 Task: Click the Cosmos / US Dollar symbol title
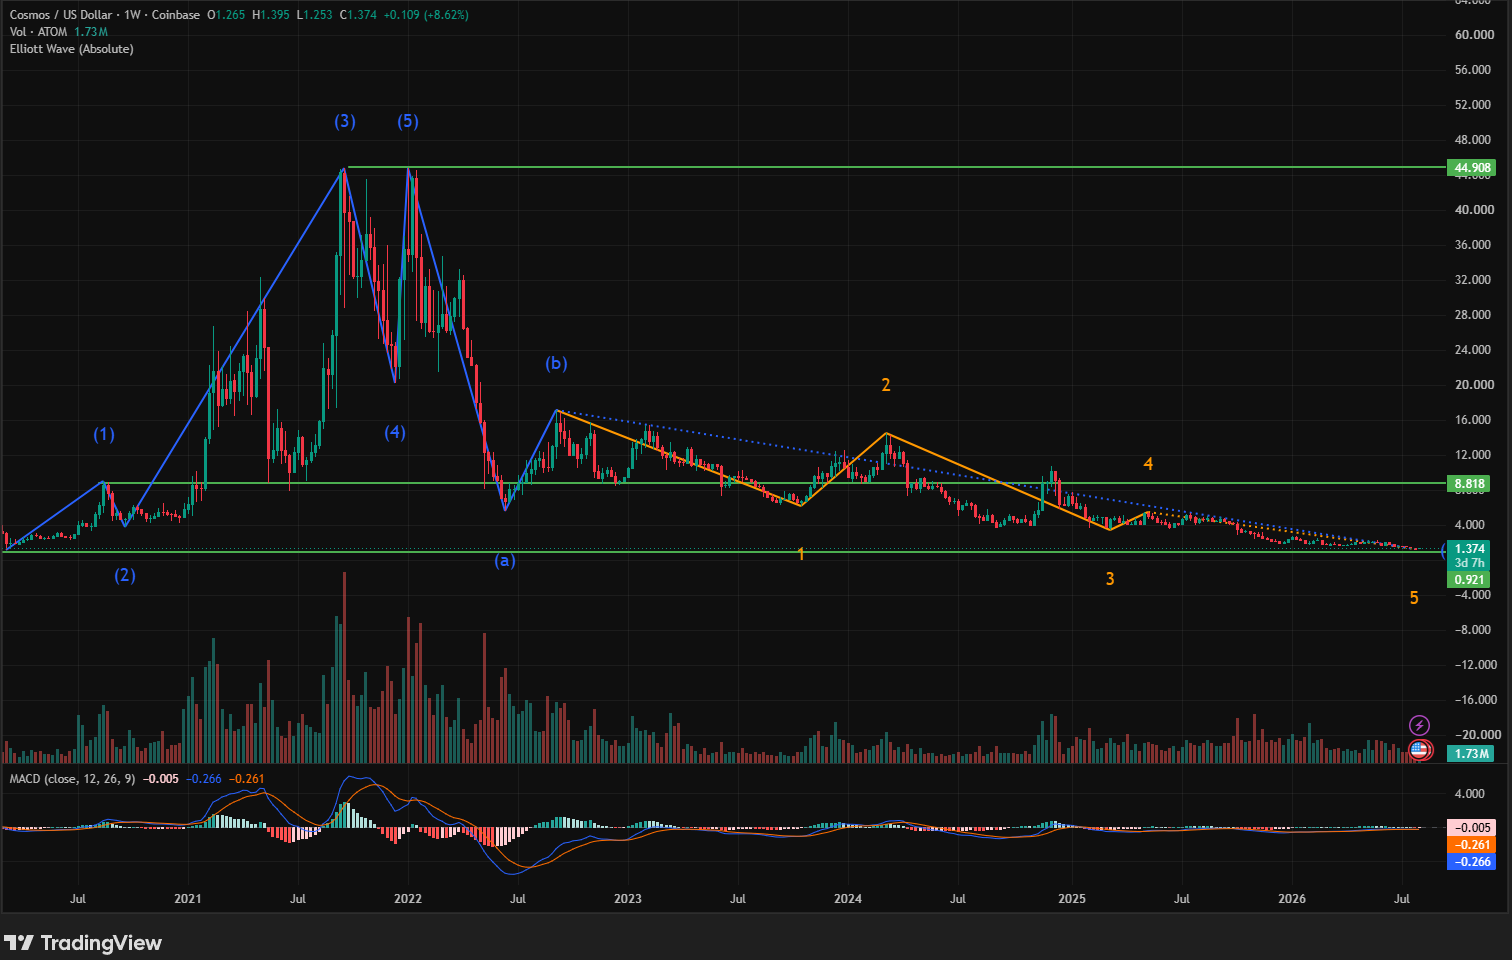(61, 15)
